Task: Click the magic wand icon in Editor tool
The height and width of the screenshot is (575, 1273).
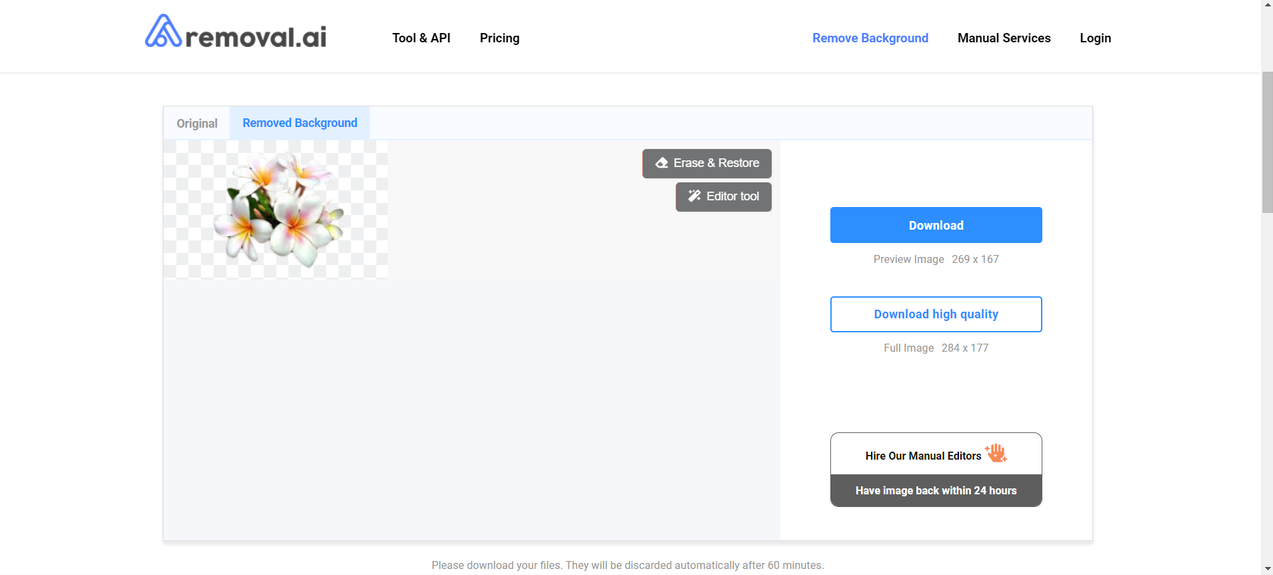Action: pyautogui.click(x=694, y=196)
